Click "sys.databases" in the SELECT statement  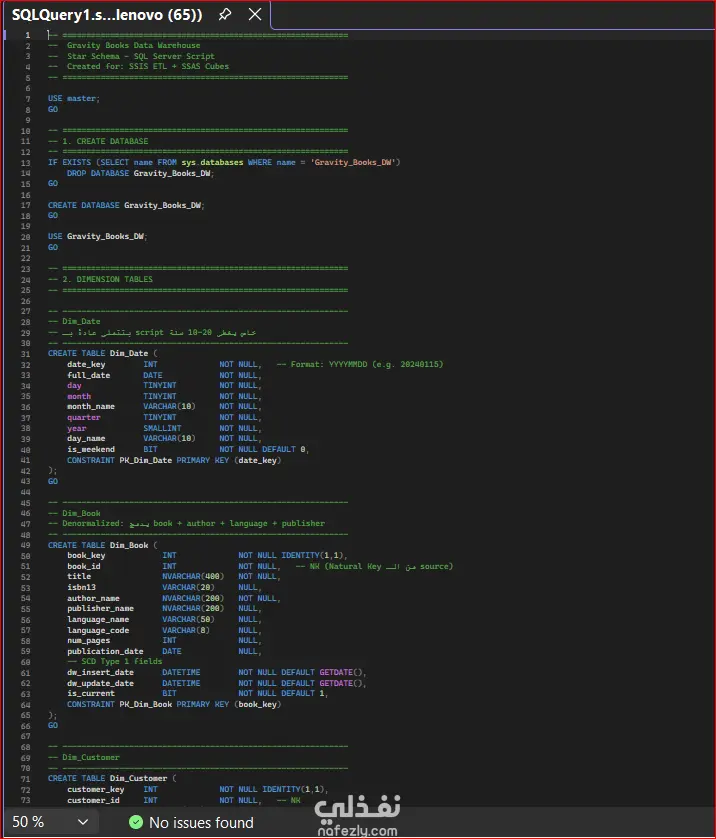212,162
